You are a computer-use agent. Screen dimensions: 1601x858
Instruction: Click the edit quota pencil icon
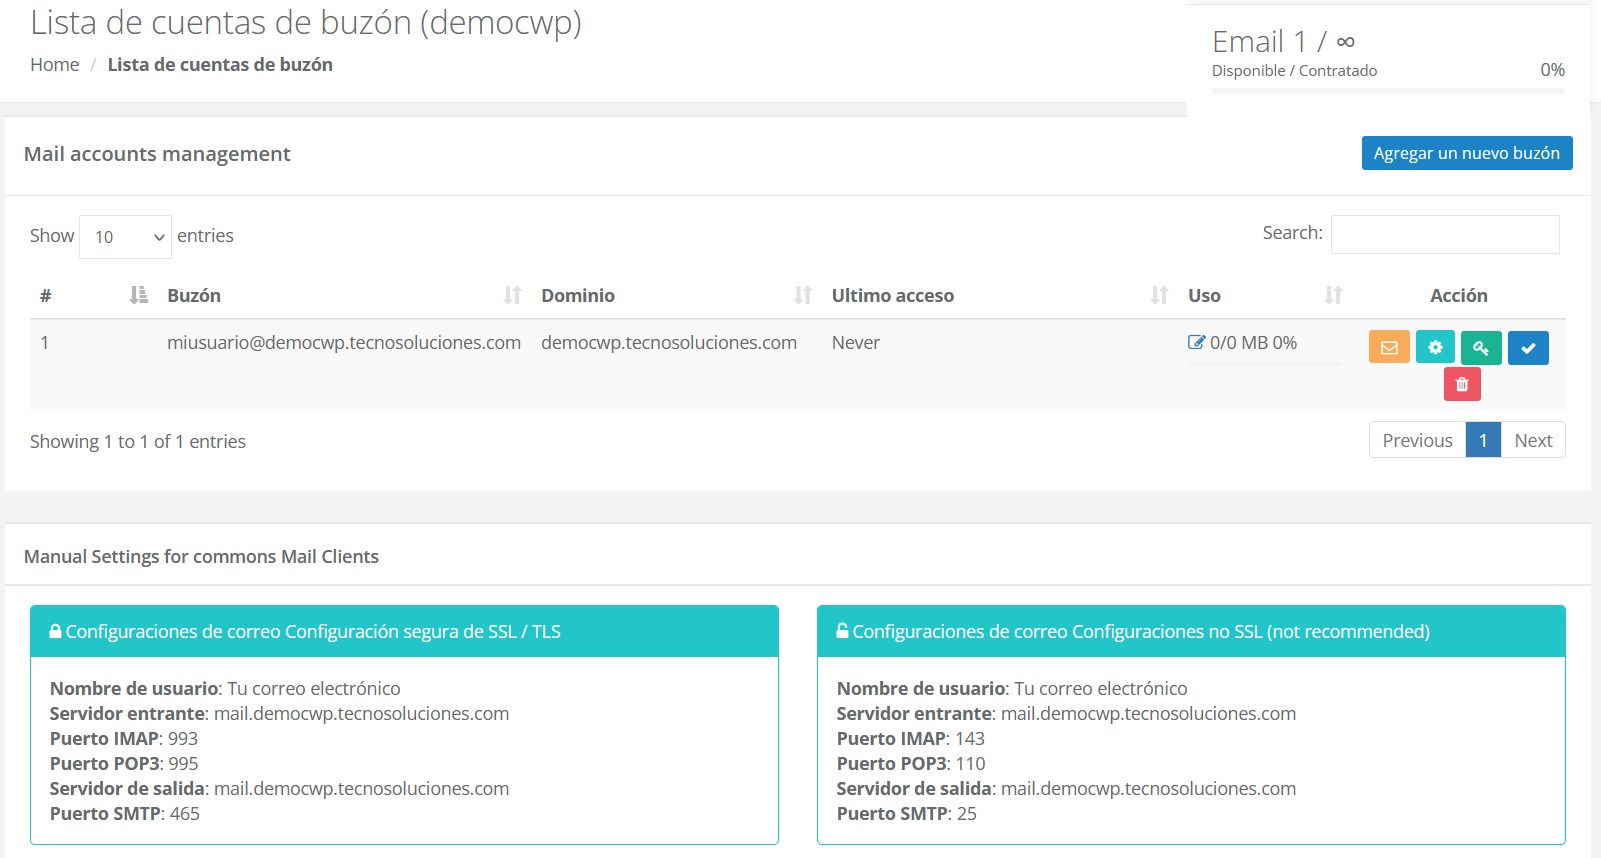tap(1196, 342)
